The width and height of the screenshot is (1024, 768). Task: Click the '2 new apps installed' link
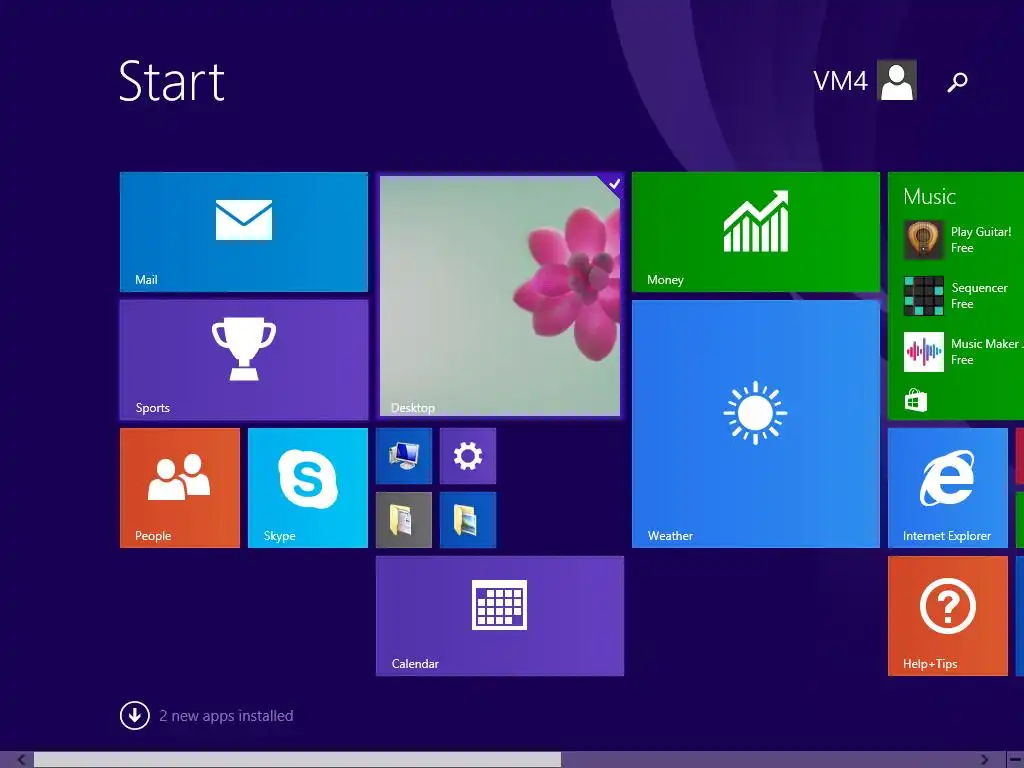226,716
